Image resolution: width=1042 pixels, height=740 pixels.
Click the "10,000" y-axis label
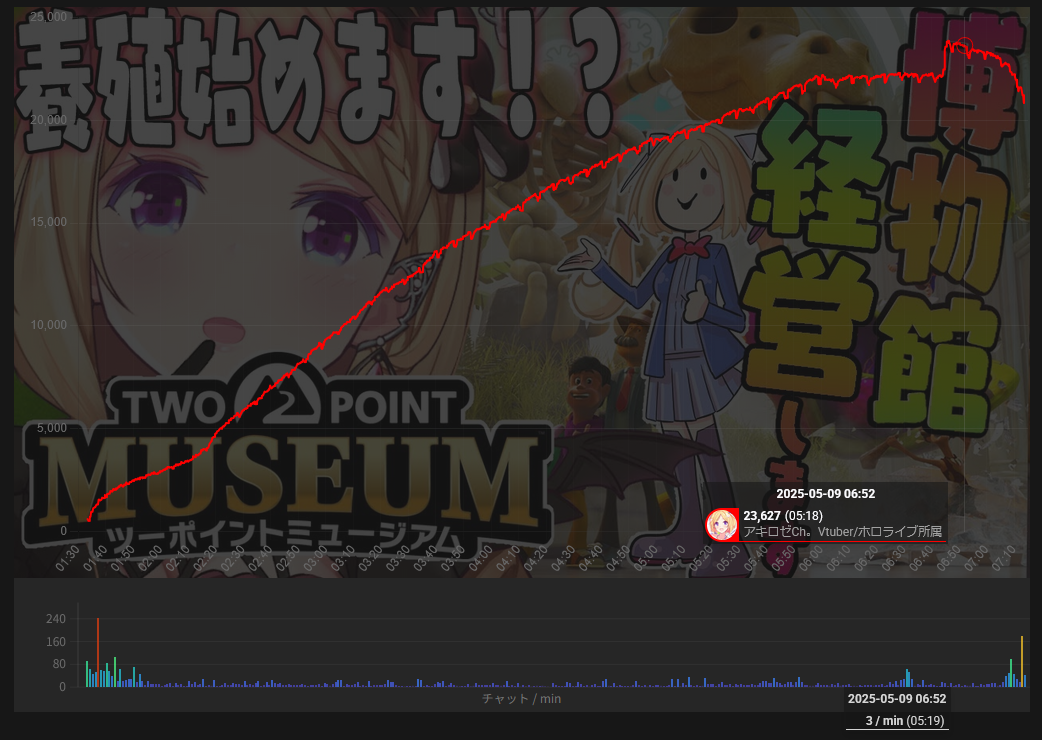pyautogui.click(x=49, y=325)
